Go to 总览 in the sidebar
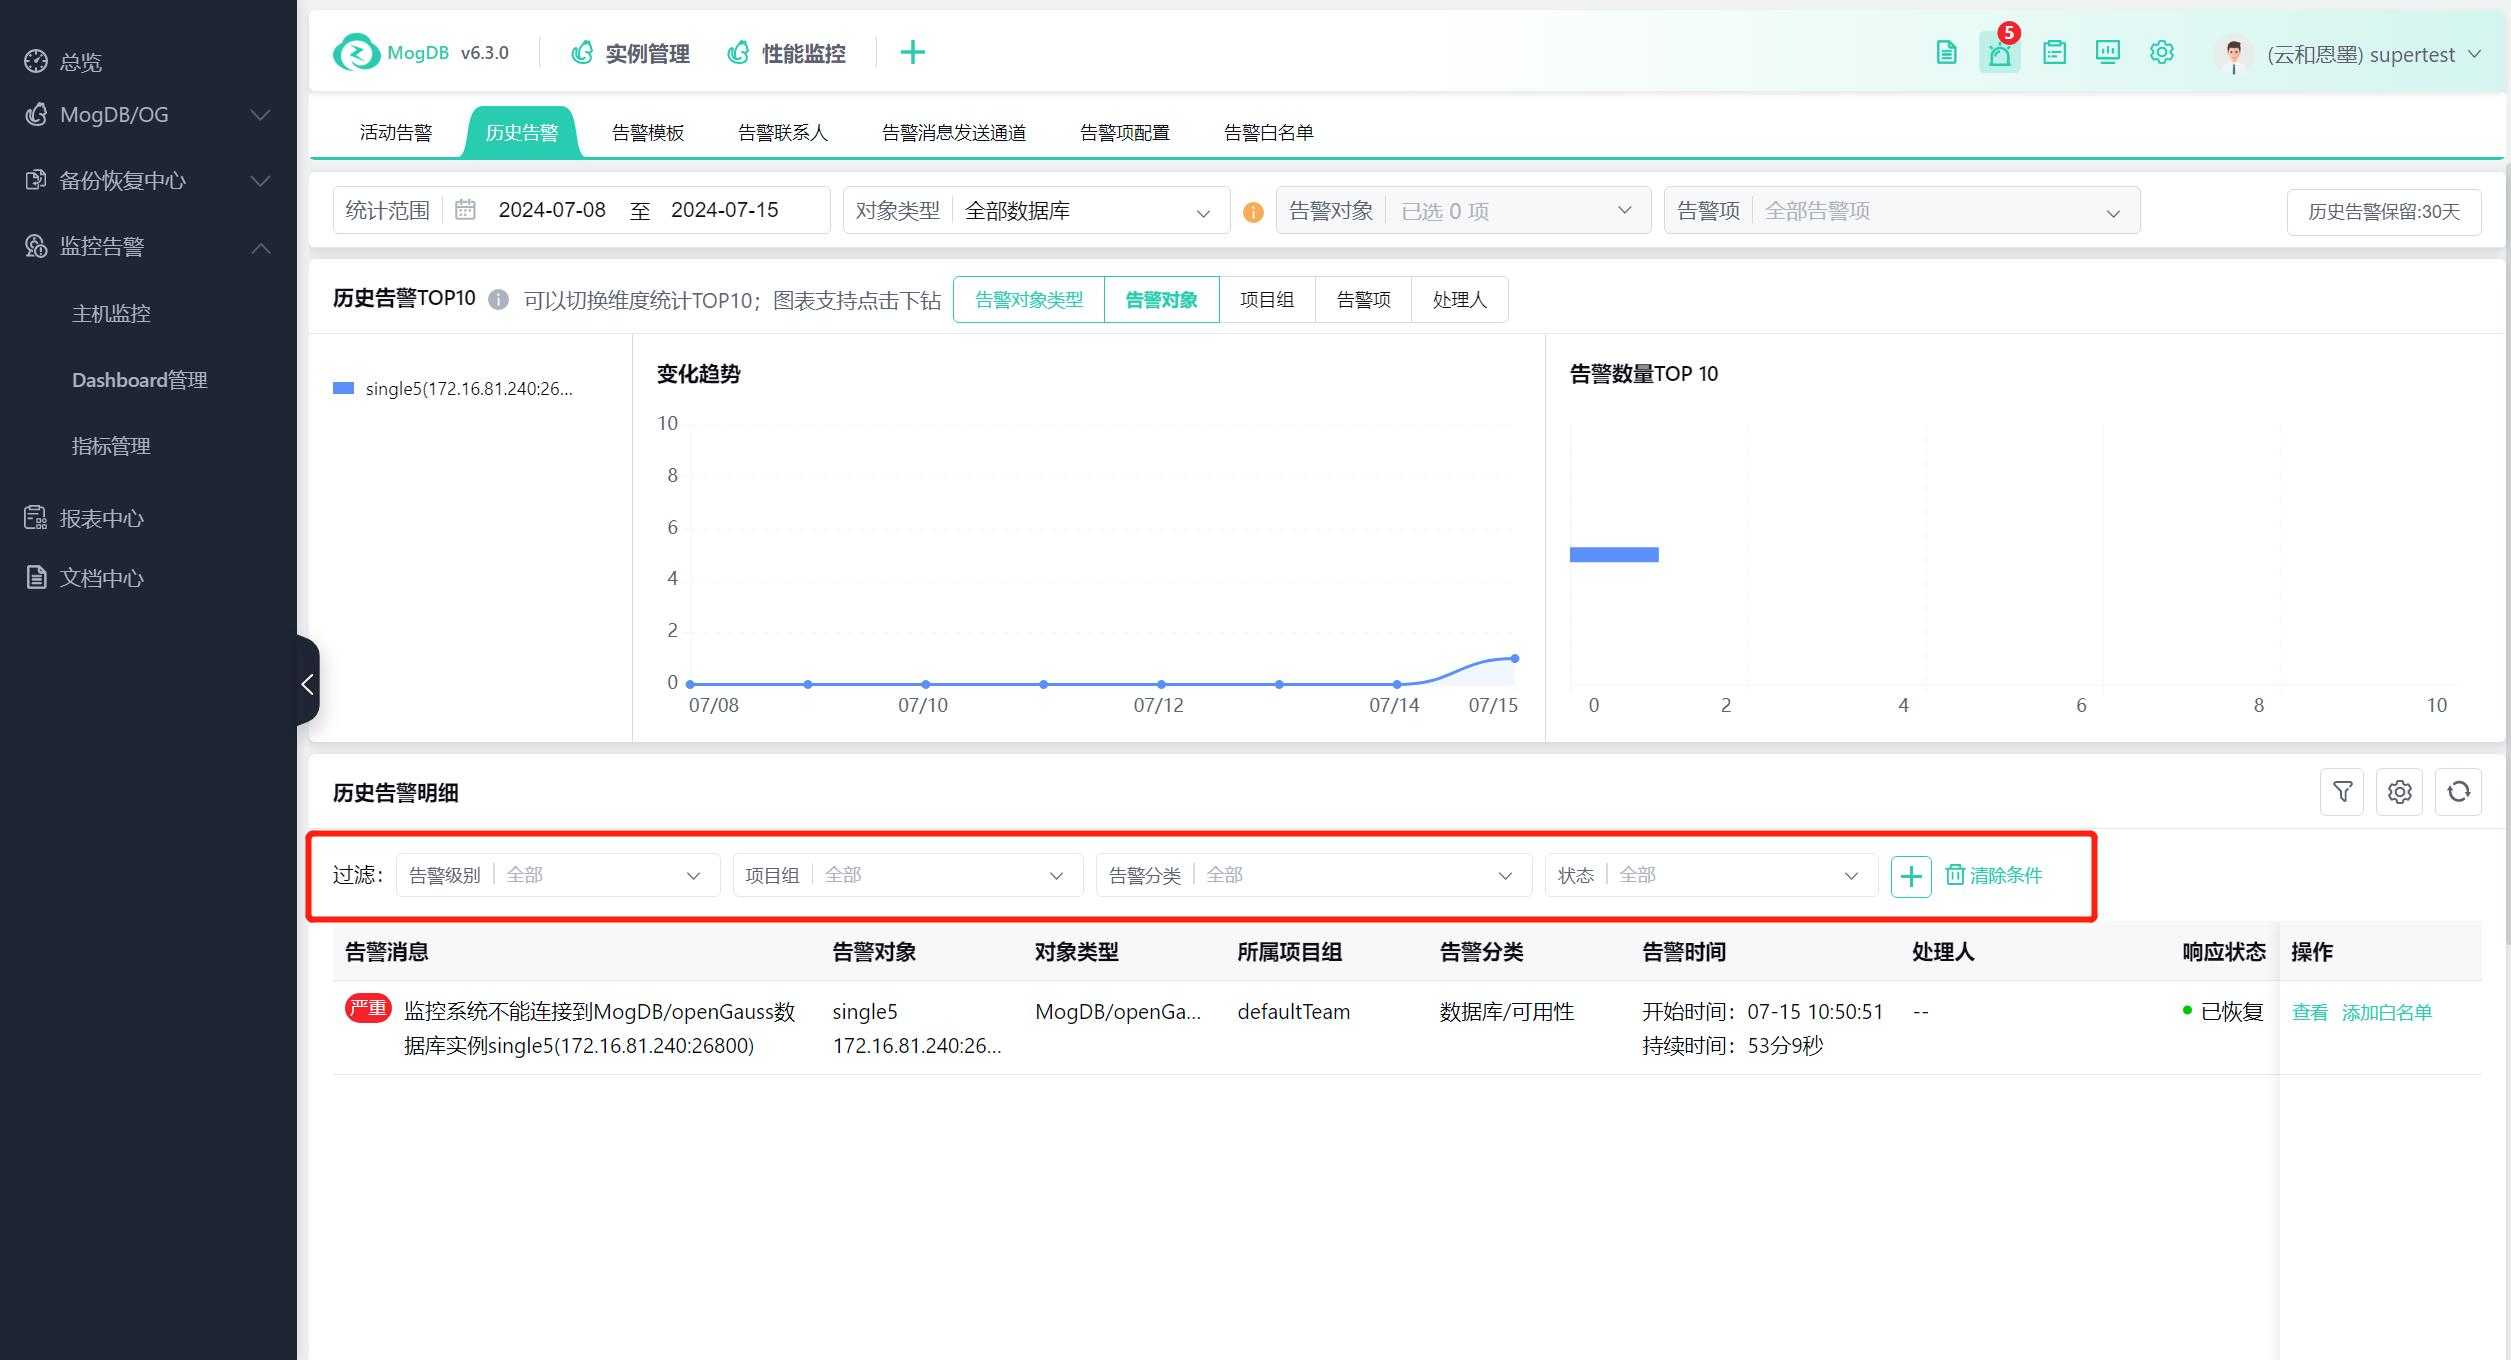 point(80,62)
